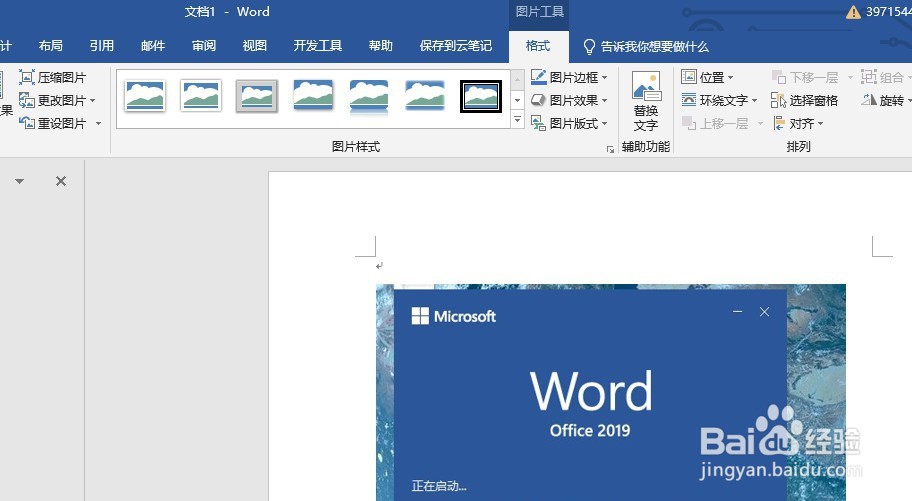Expand the Picture Border (图片边框) dropdown arrow
Viewport: 912px width, 501px height.
click(x=605, y=77)
